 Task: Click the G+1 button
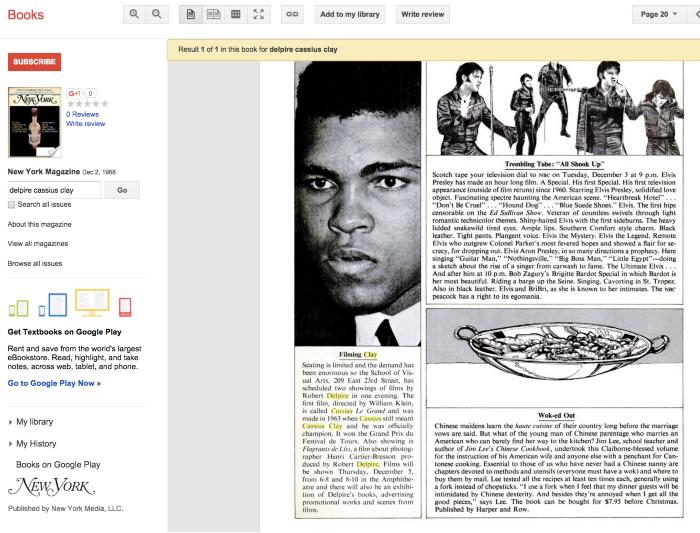tap(74, 93)
